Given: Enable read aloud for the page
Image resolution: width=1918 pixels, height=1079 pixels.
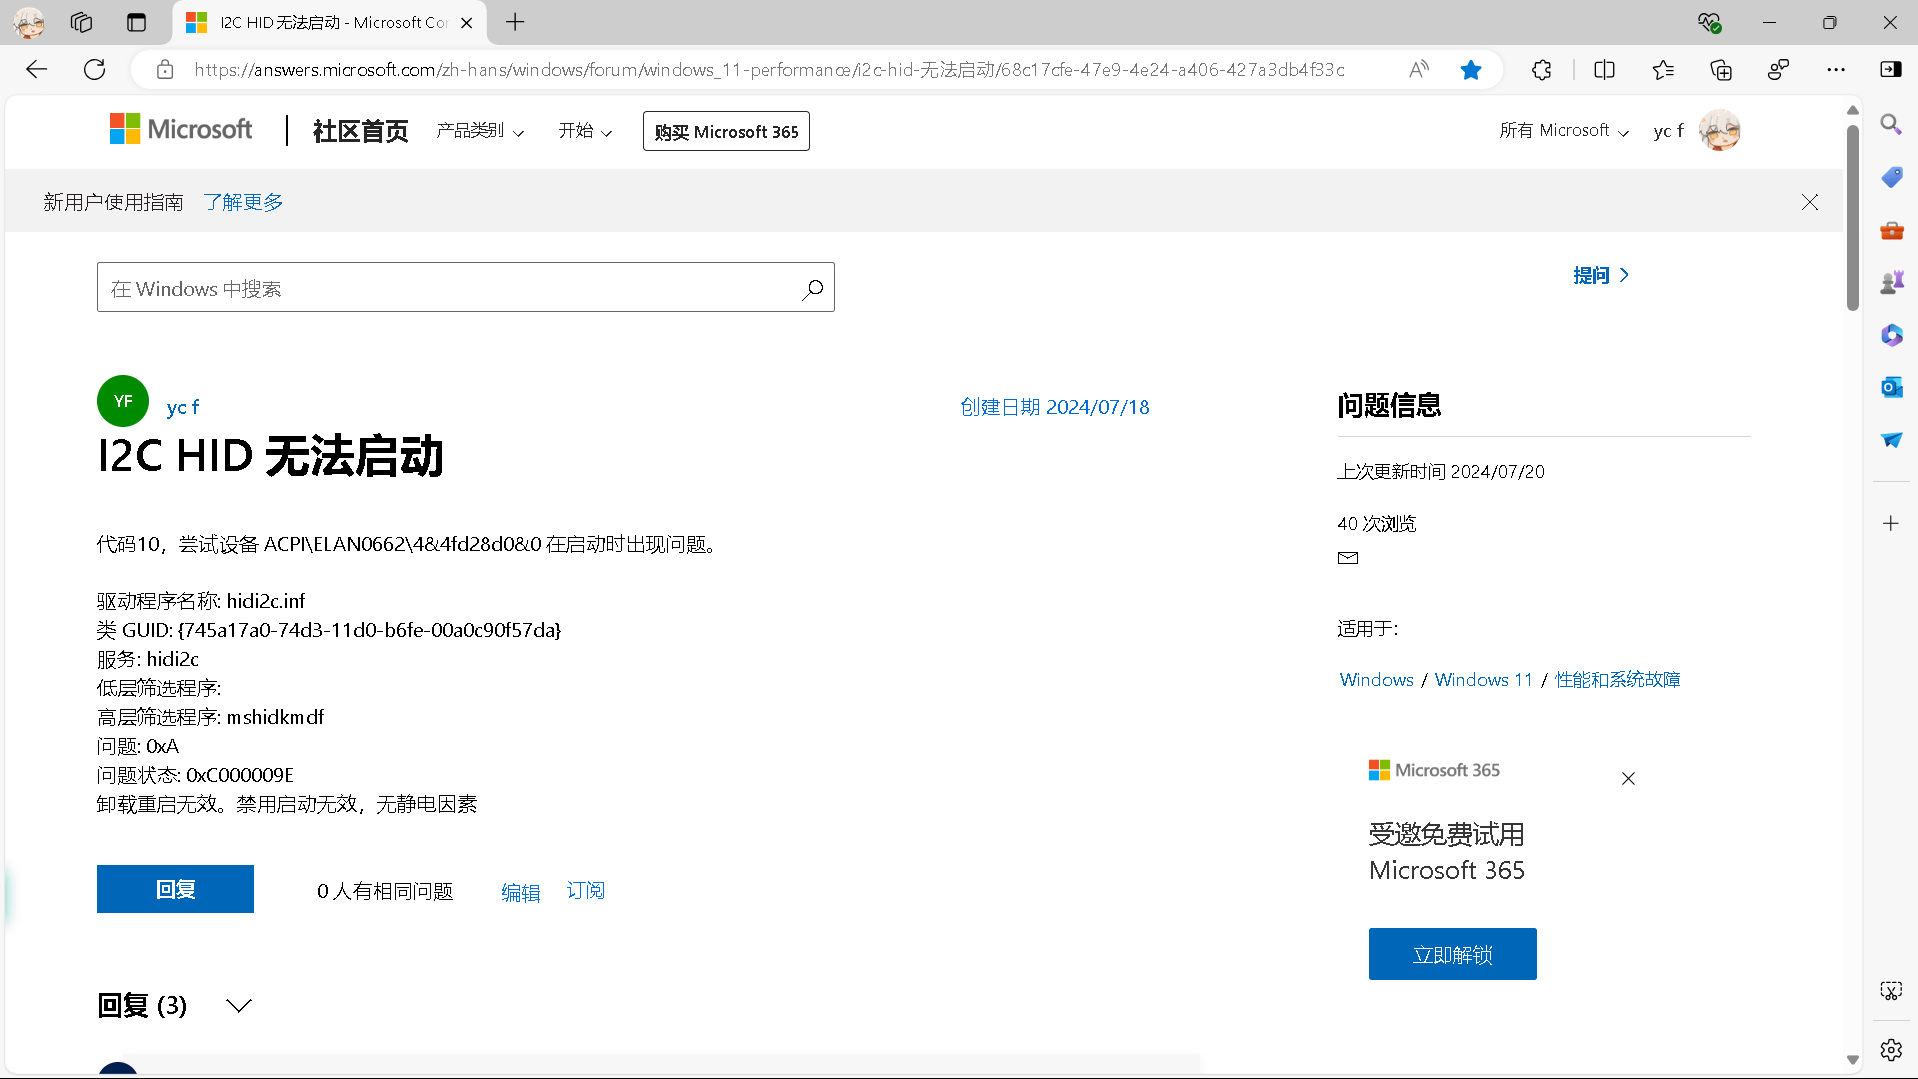Looking at the screenshot, I should pyautogui.click(x=1419, y=69).
